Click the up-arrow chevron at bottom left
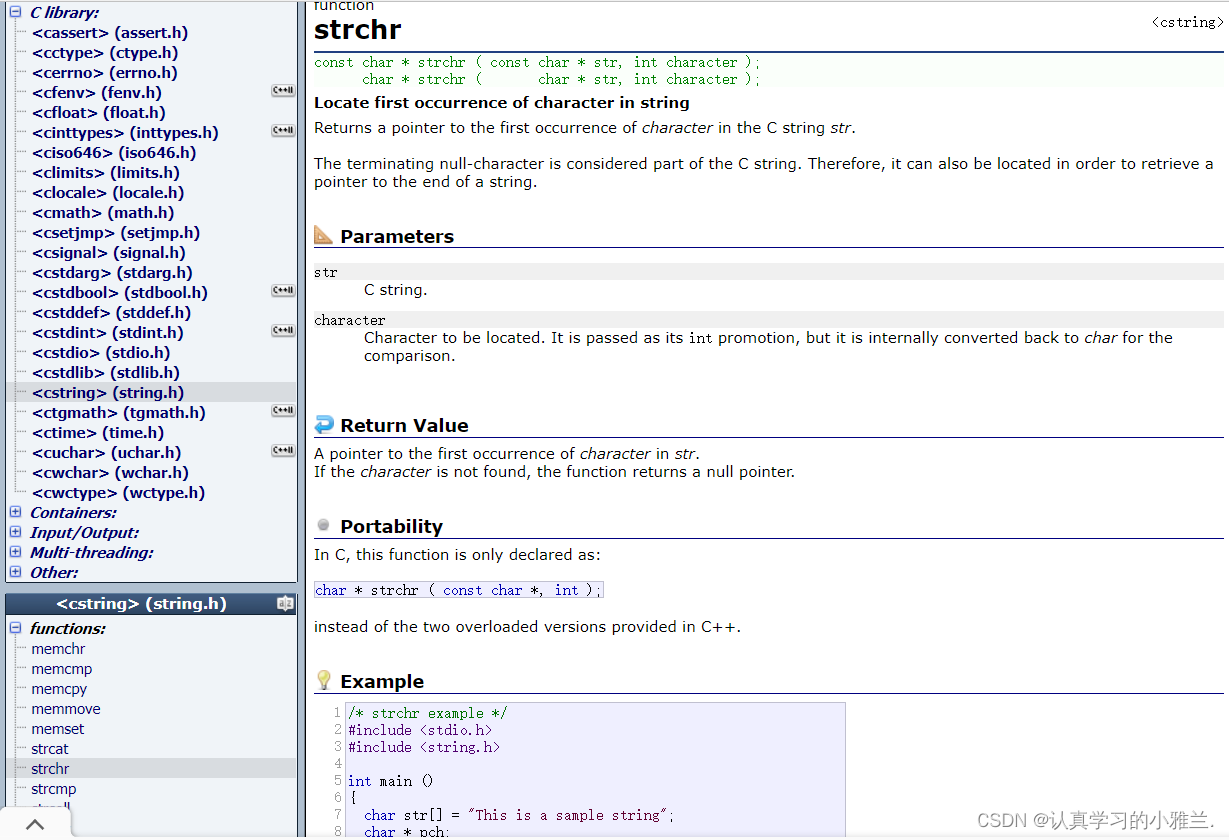Image resolution: width=1229 pixels, height=840 pixels. pyautogui.click(x=35, y=825)
